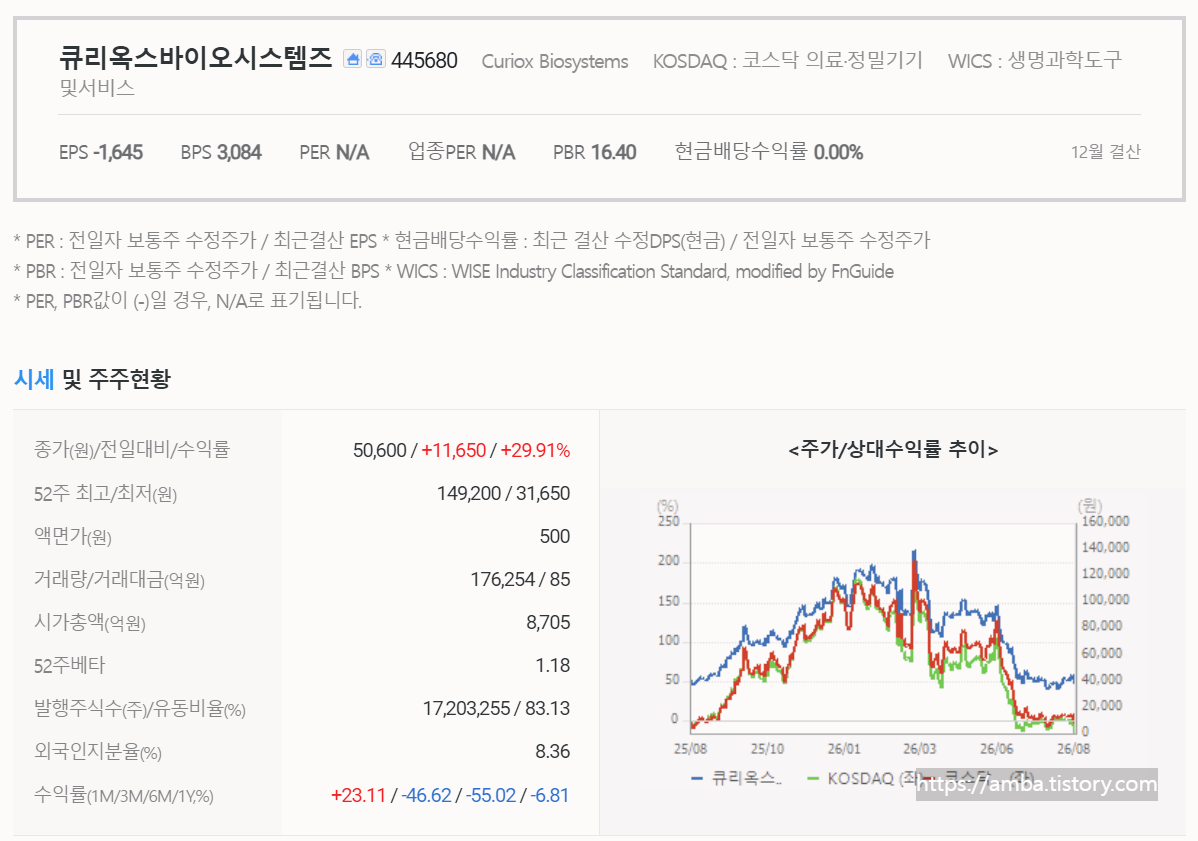This screenshot has height=841, width=1198.
Task: Click the 시가총액 value 8,705
Action: [548, 623]
